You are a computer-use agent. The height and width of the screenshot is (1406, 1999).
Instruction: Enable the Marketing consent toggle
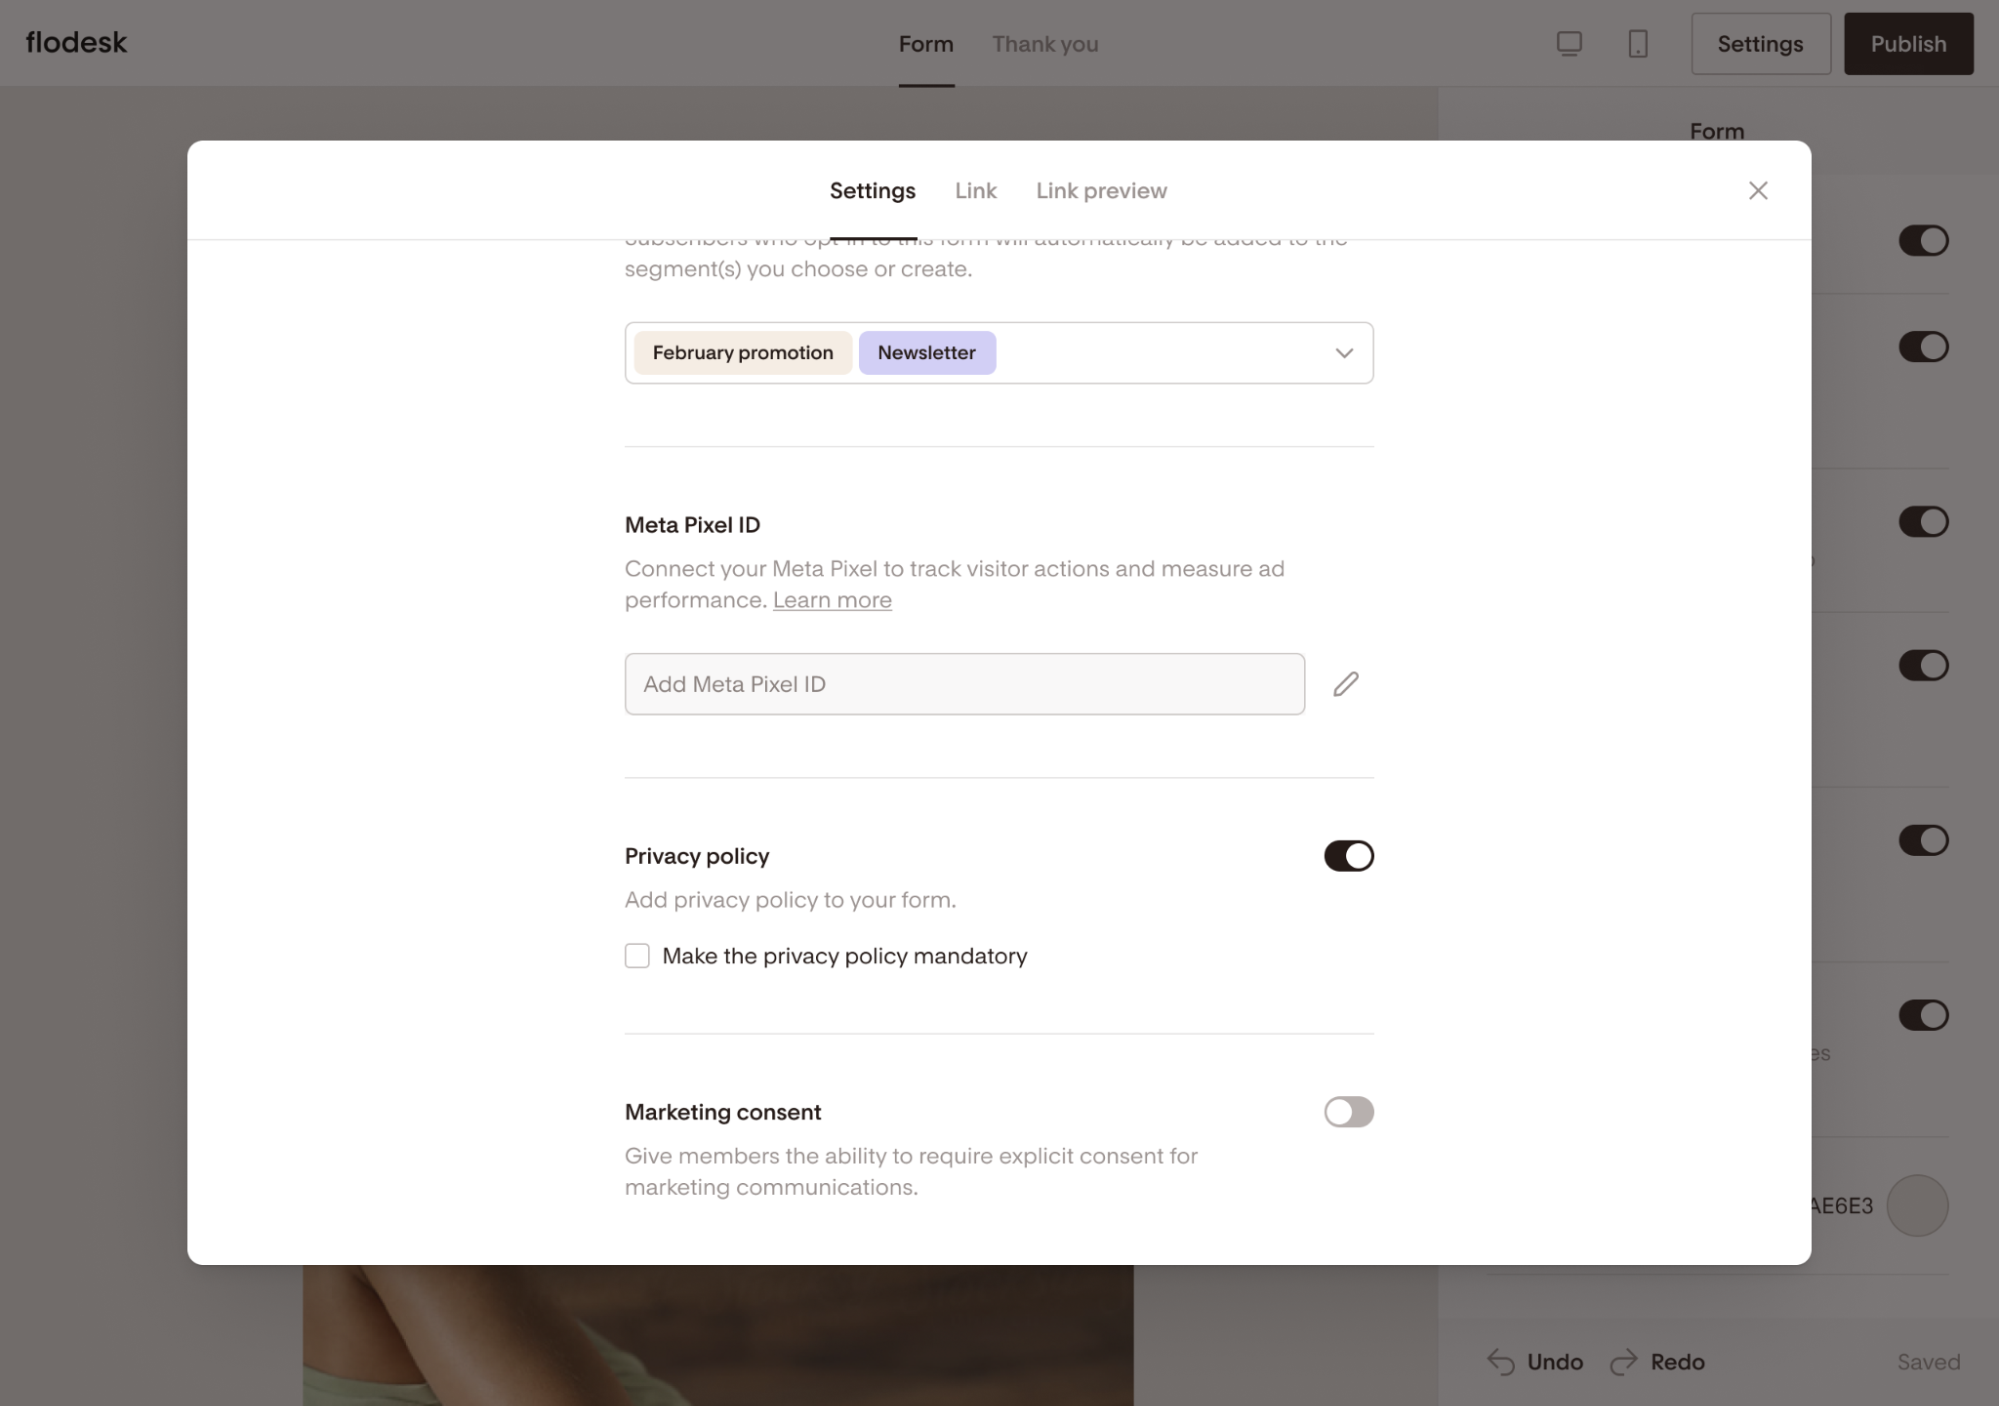pos(1348,1112)
